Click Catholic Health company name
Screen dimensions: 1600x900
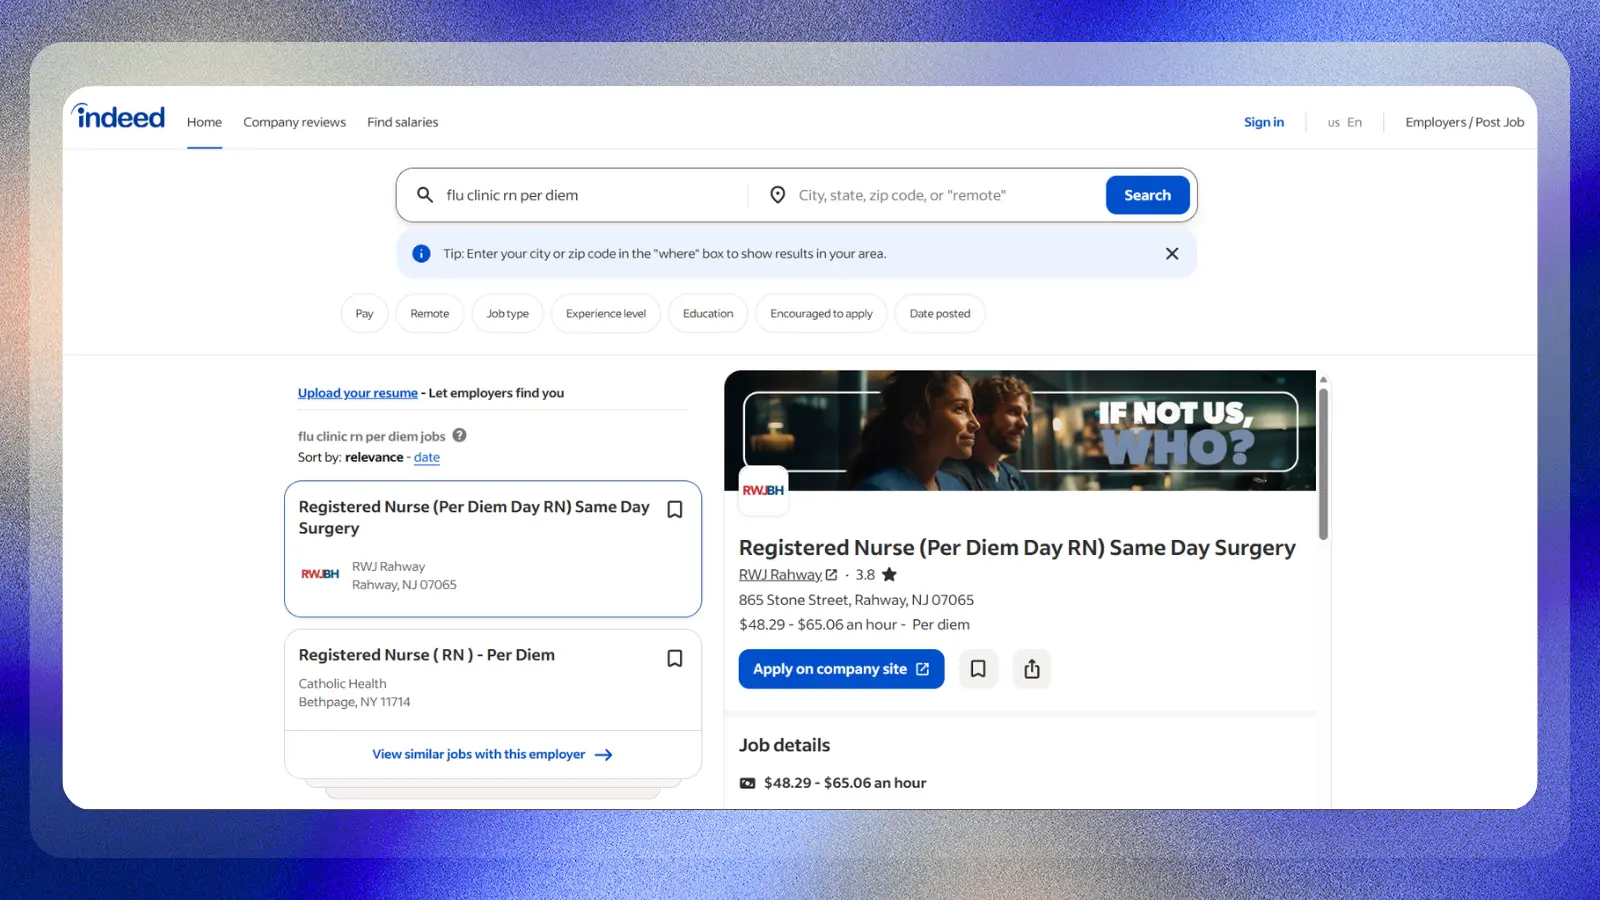(342, 684)
